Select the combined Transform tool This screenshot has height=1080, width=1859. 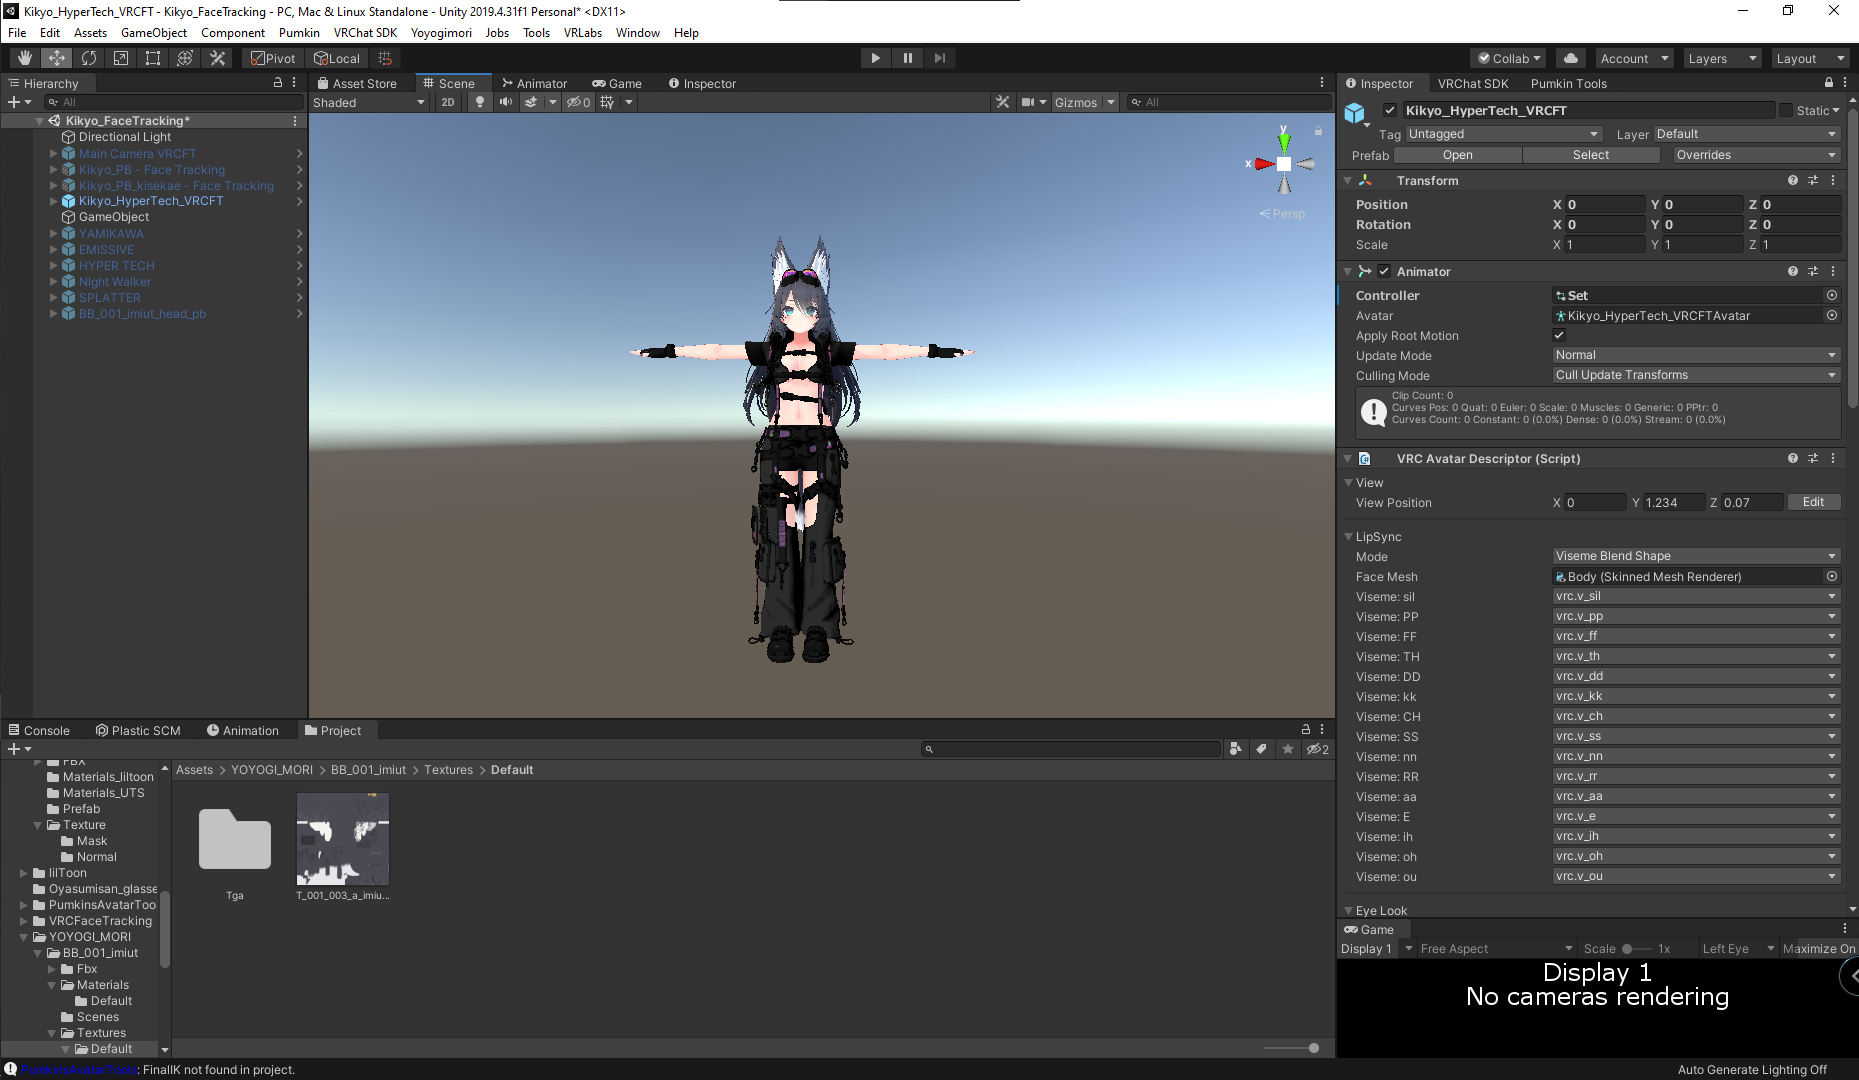185,58
